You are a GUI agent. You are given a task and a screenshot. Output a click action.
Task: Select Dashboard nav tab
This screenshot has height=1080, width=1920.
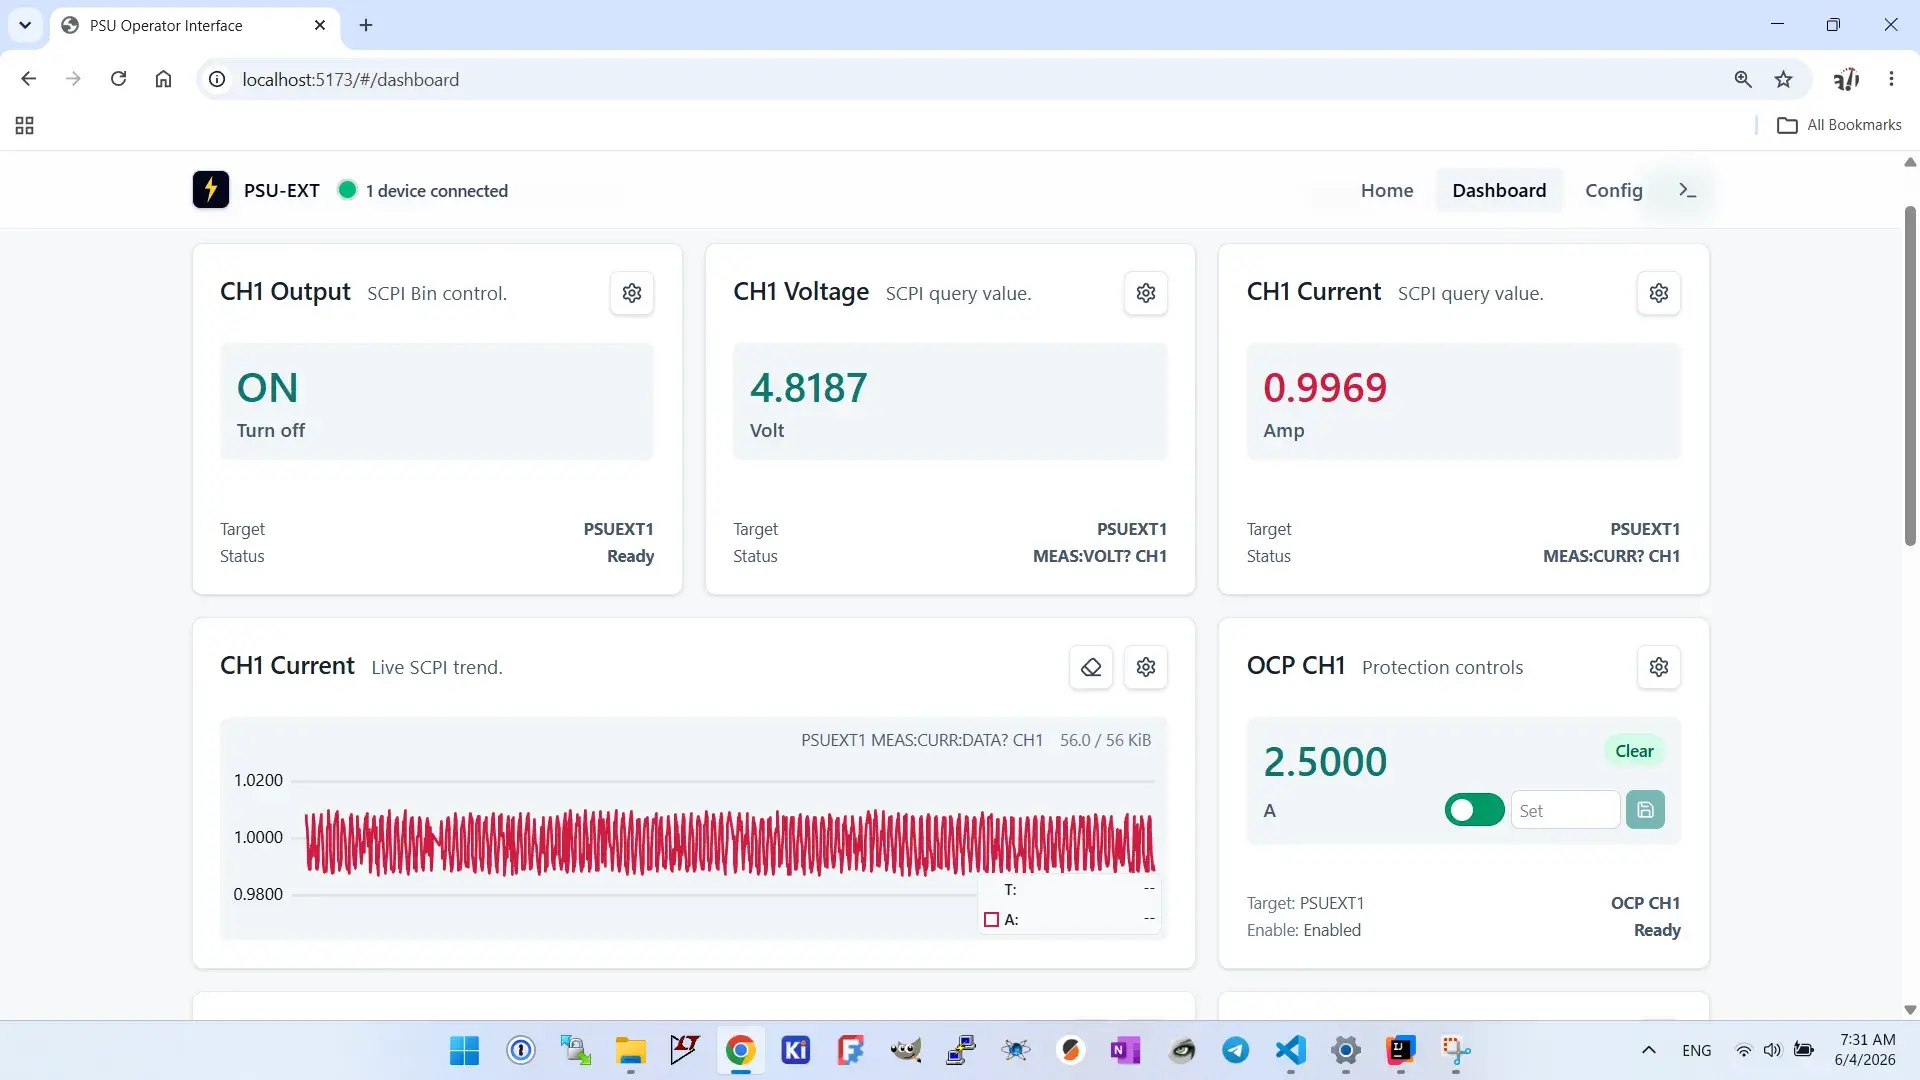(1499, 190)
